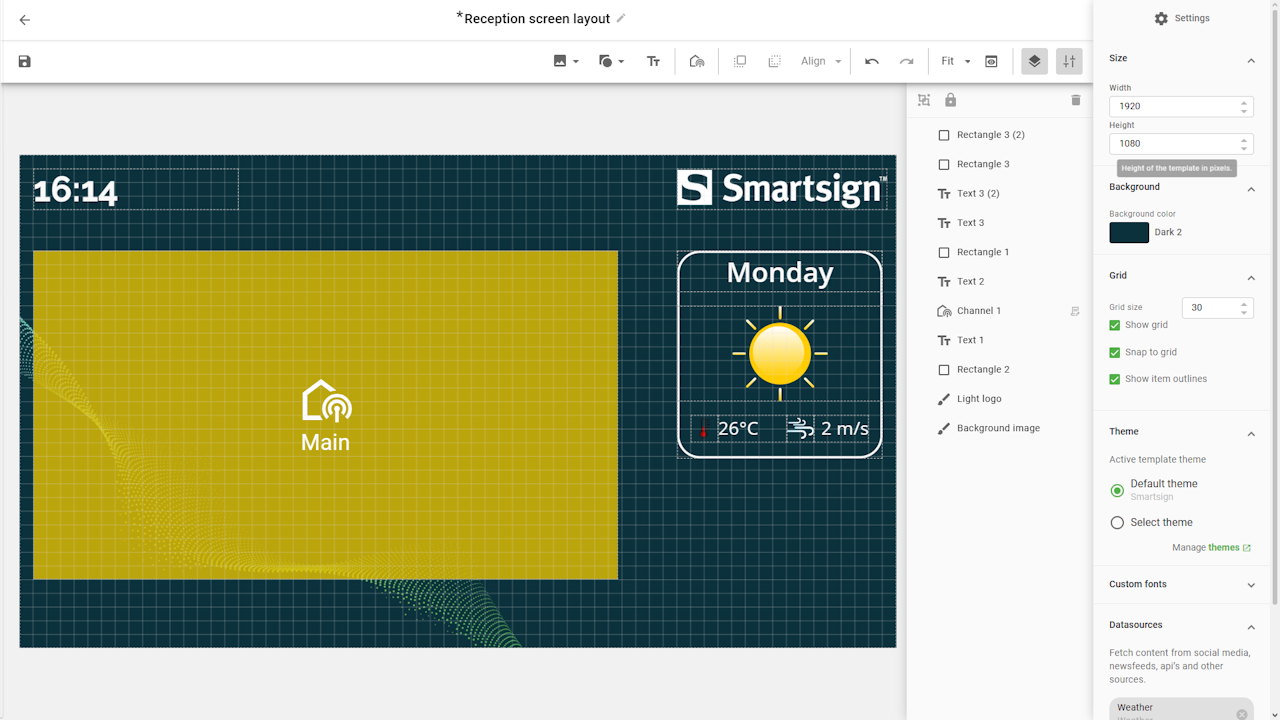Click the add channel icon in toolbar
Viewport: 1280px width, 720px height.
click(x=697, y=62)
